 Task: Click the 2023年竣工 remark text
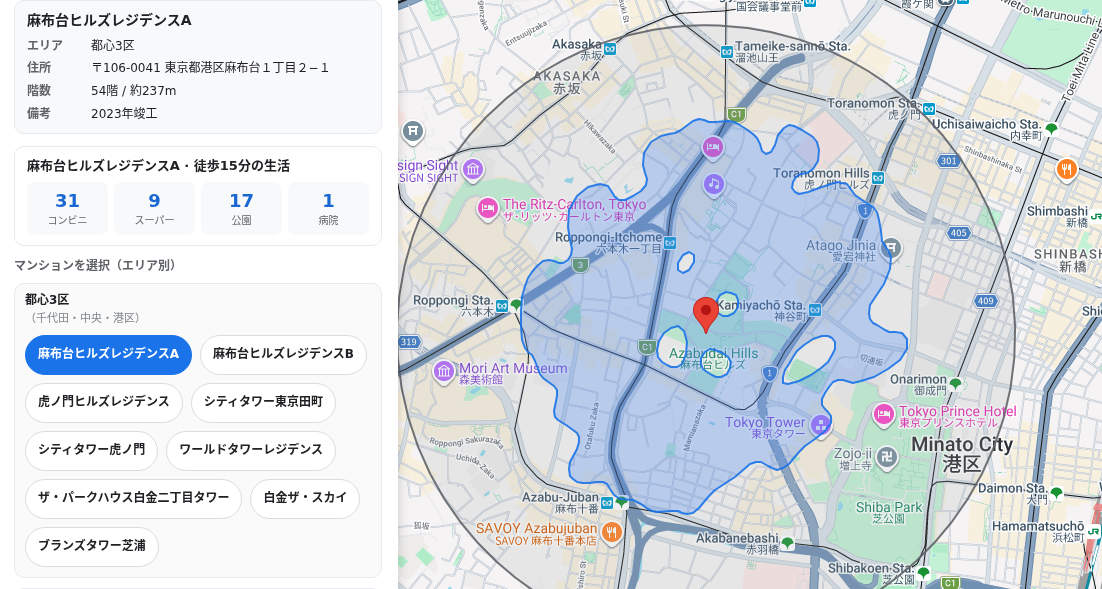click(x=124, y=113)
